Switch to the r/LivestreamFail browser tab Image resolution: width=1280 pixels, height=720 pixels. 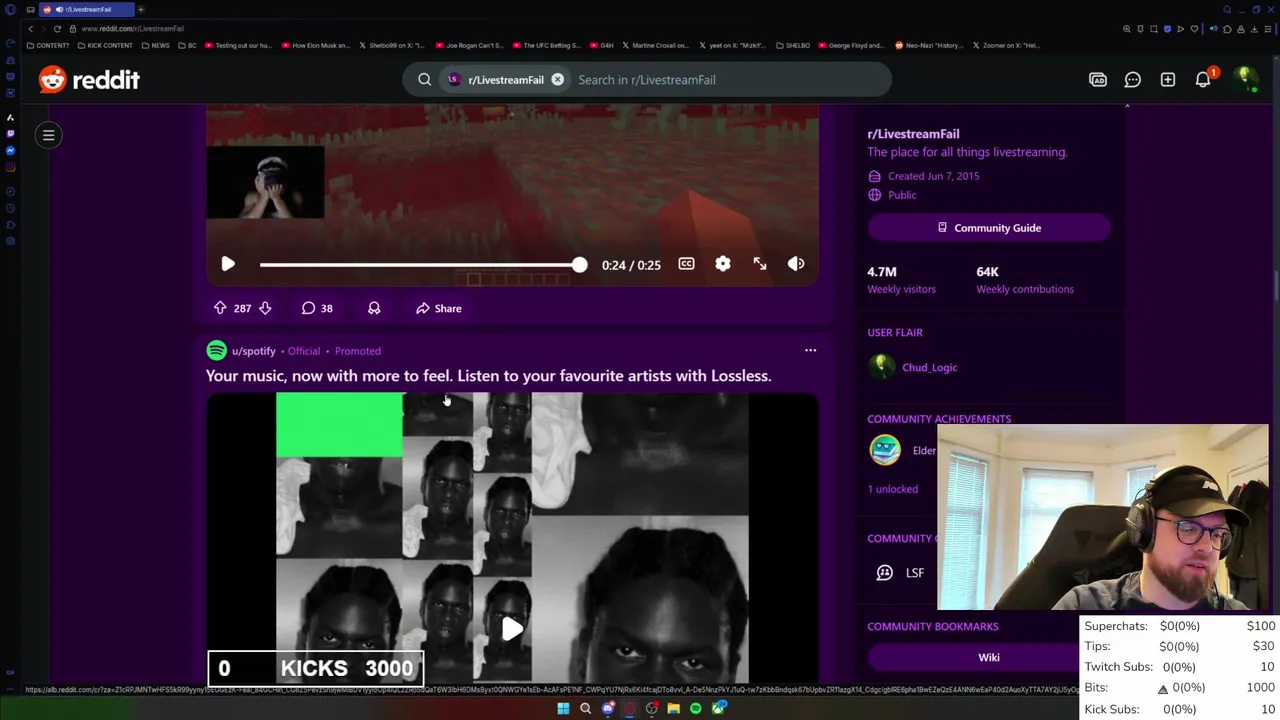tap(88, 9)
